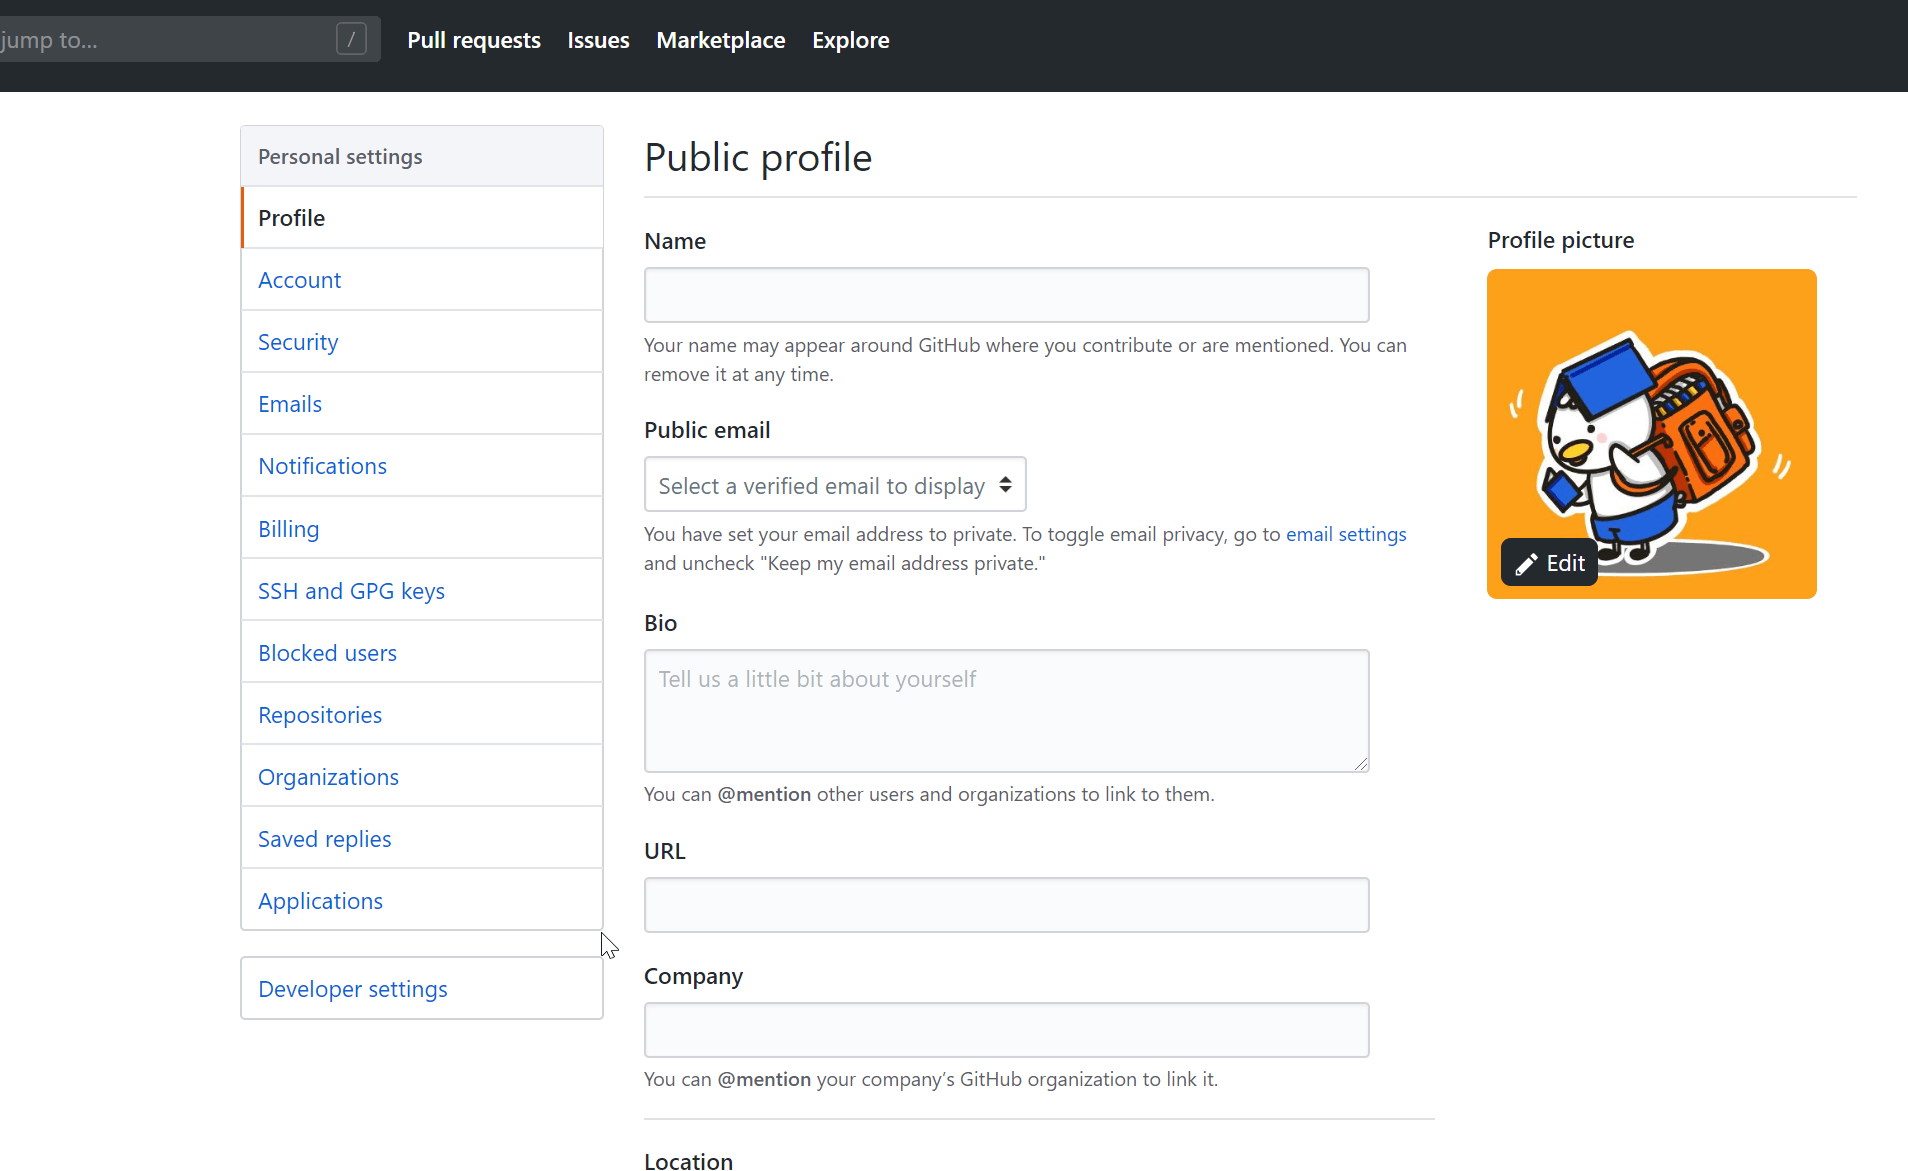The height and width of the screenshot is (1171, 1908).
Task: Focus the Name text field
Action: 1006,295
